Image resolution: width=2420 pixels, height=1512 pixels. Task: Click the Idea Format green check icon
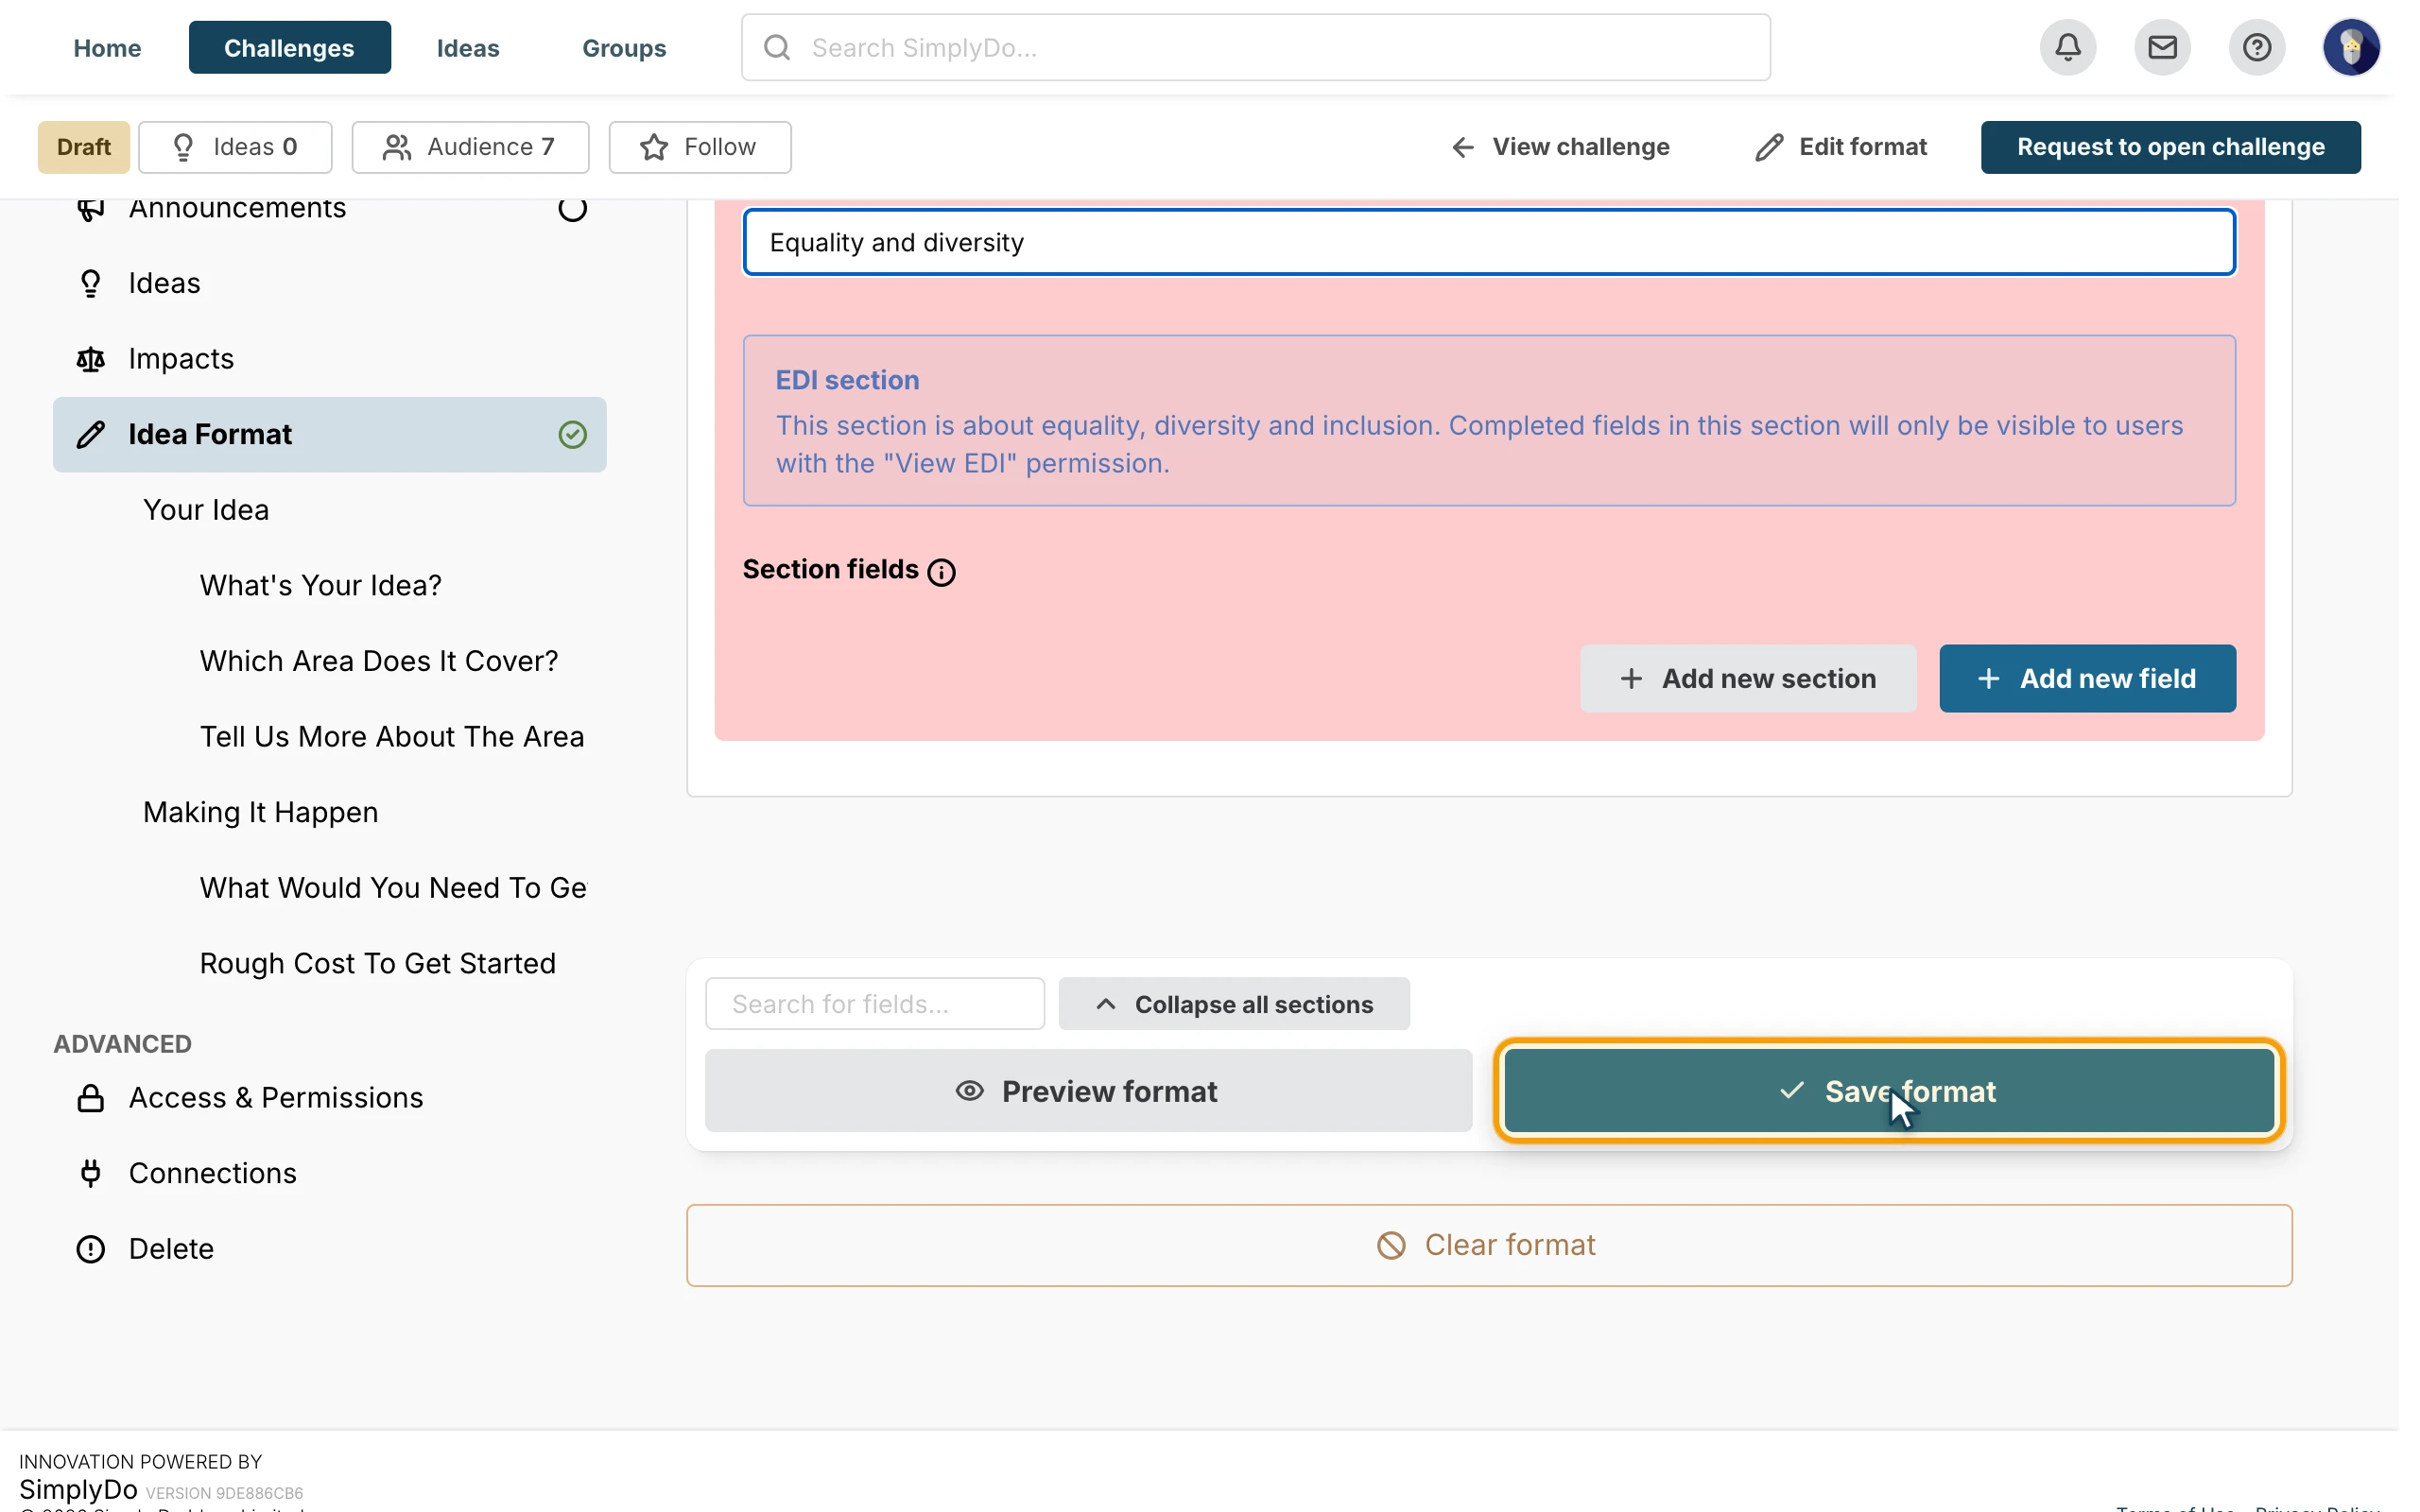click(x=572, y=435)
